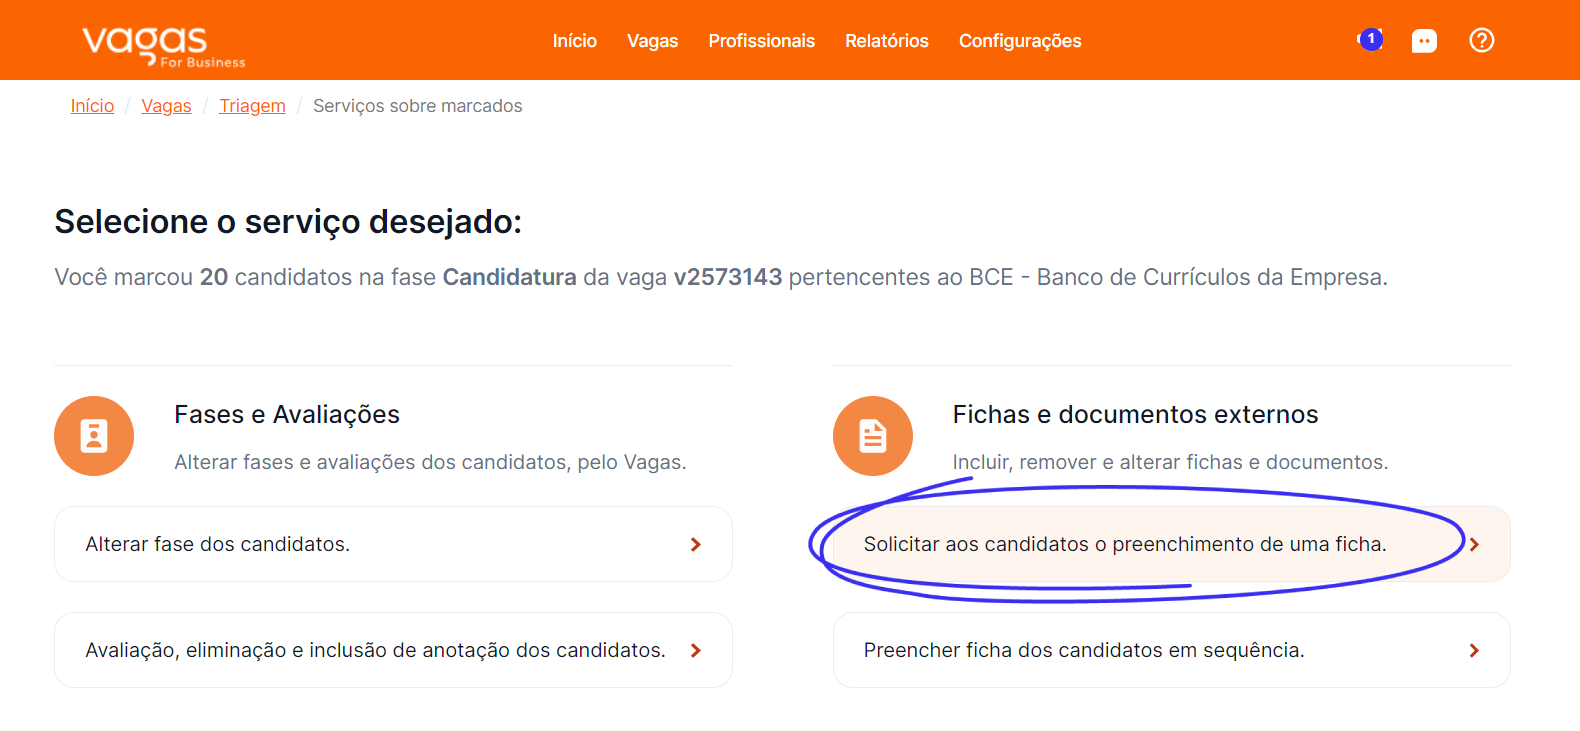Open the Vagas menu in header
Viewport: 1580px width, 731px height.
tap(653, 41)
